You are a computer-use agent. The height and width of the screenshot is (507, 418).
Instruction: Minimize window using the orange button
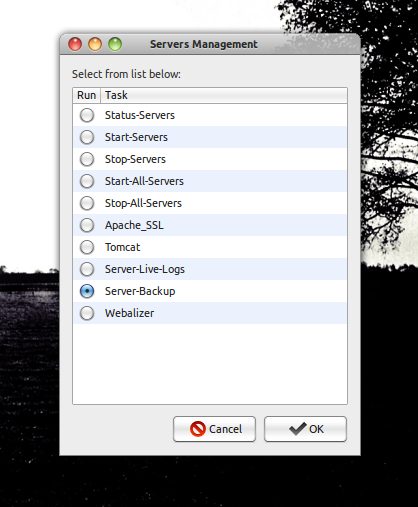click(x=95, y=44)
